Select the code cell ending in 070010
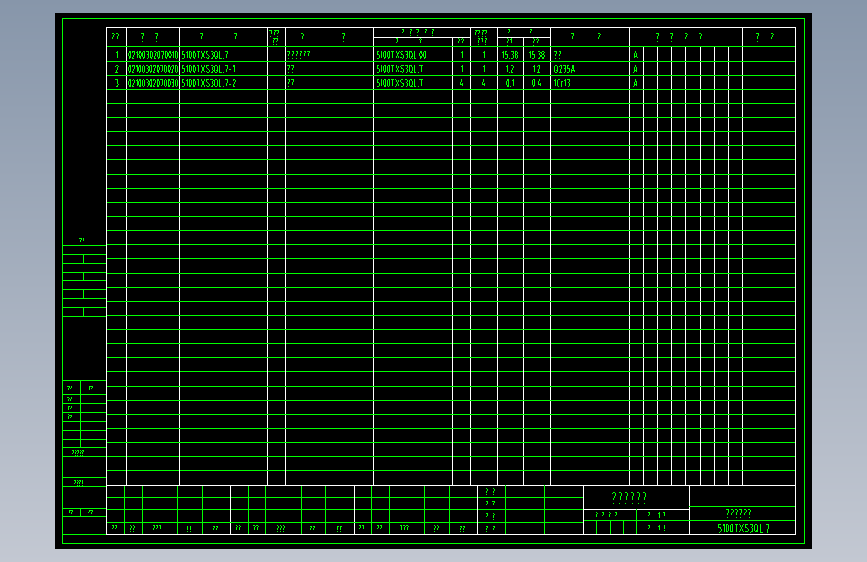The width and height of the screenshot is (867, 562). click(153, 55)
